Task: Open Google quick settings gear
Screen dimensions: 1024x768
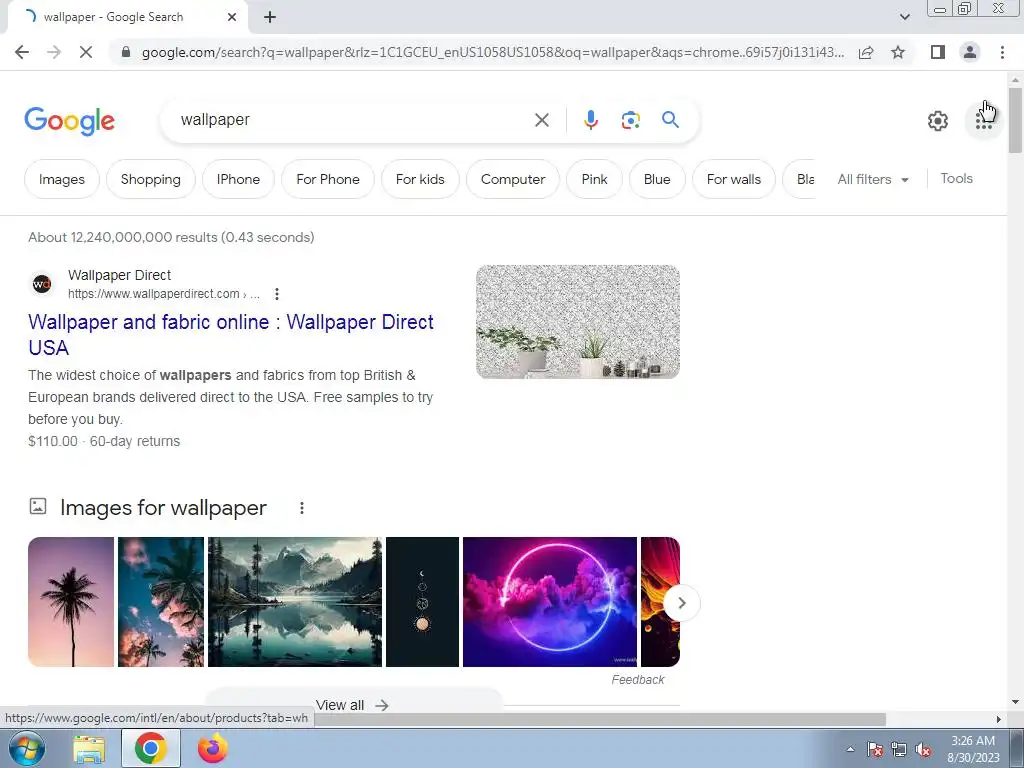Action: coord(938,121)
